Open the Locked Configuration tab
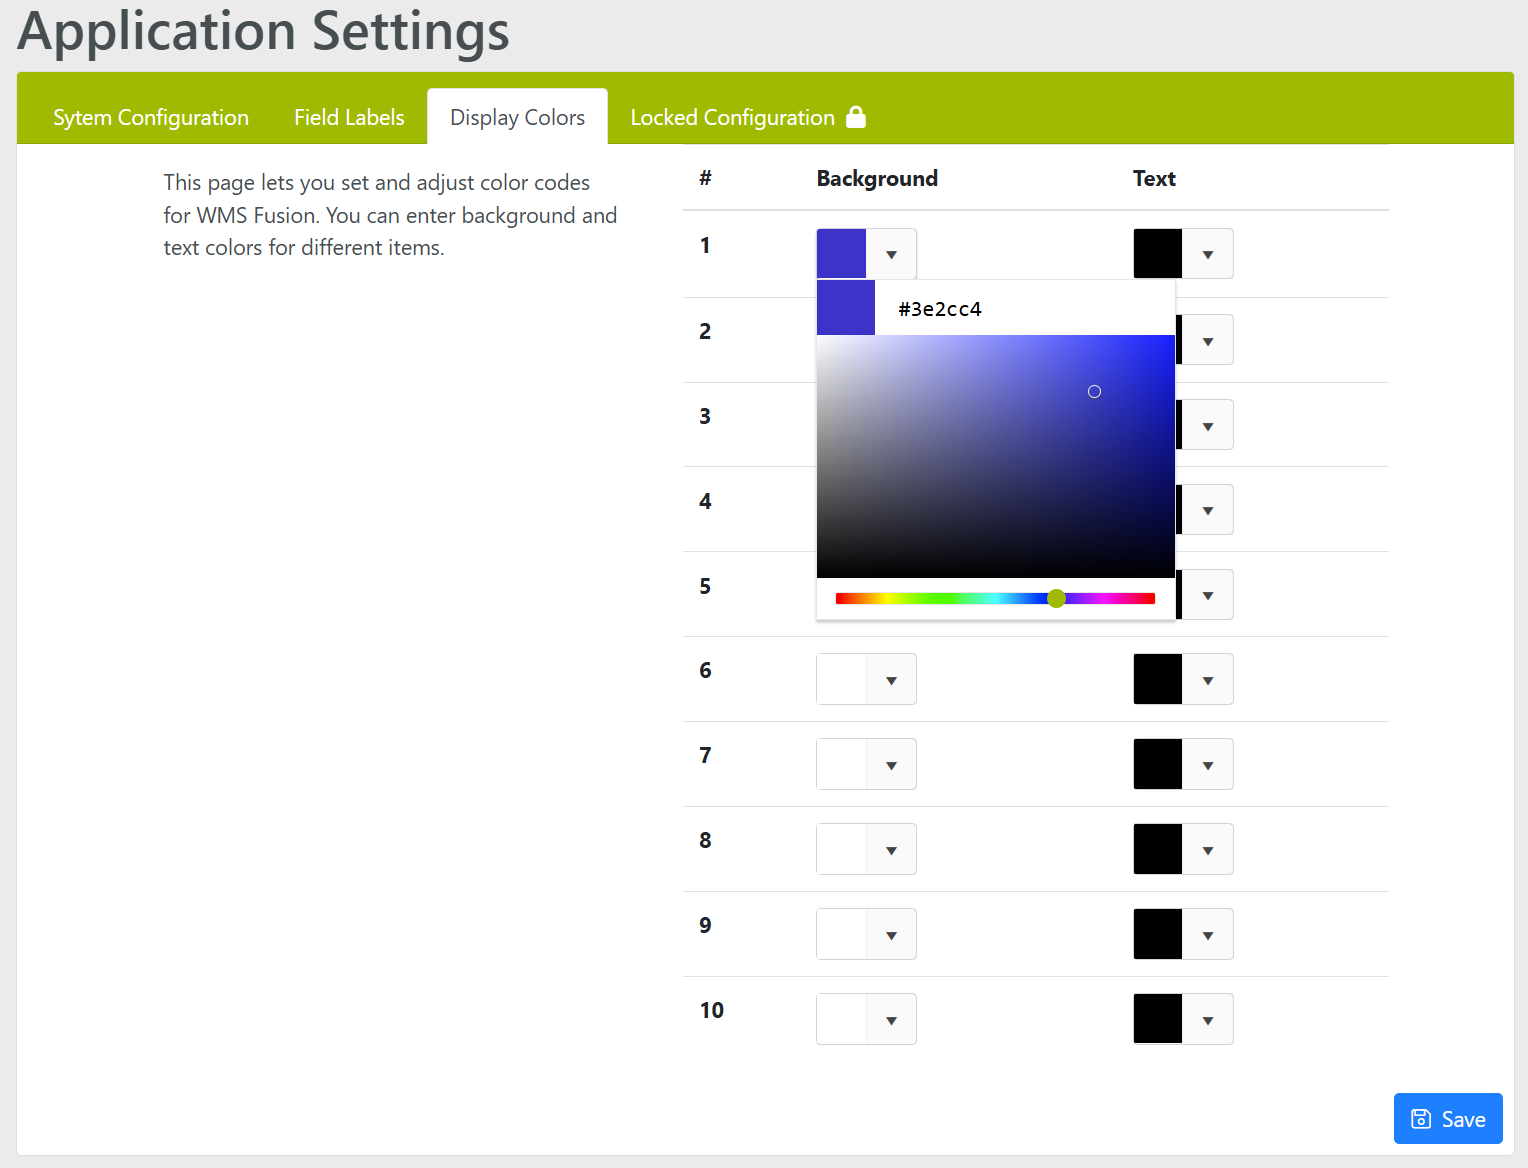1528x1168 pixels. coord(748,117)
